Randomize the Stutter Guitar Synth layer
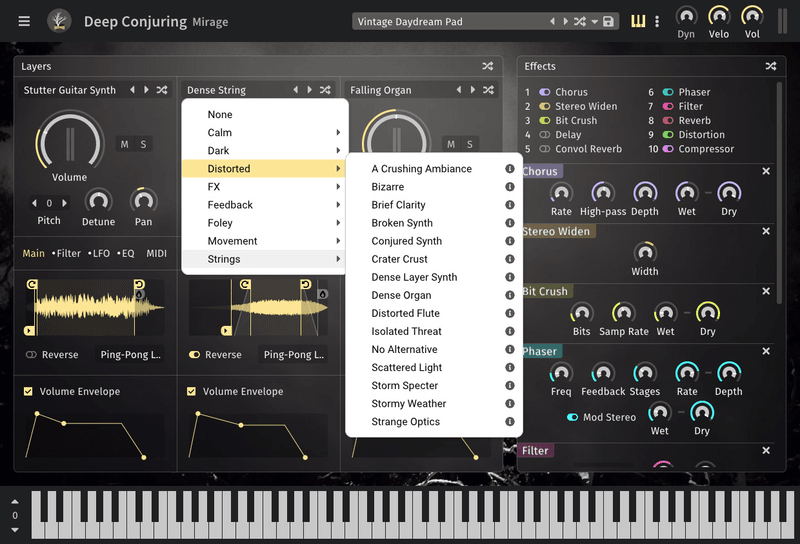The width and height of the screenshot is (800, 544). [162, 90]
